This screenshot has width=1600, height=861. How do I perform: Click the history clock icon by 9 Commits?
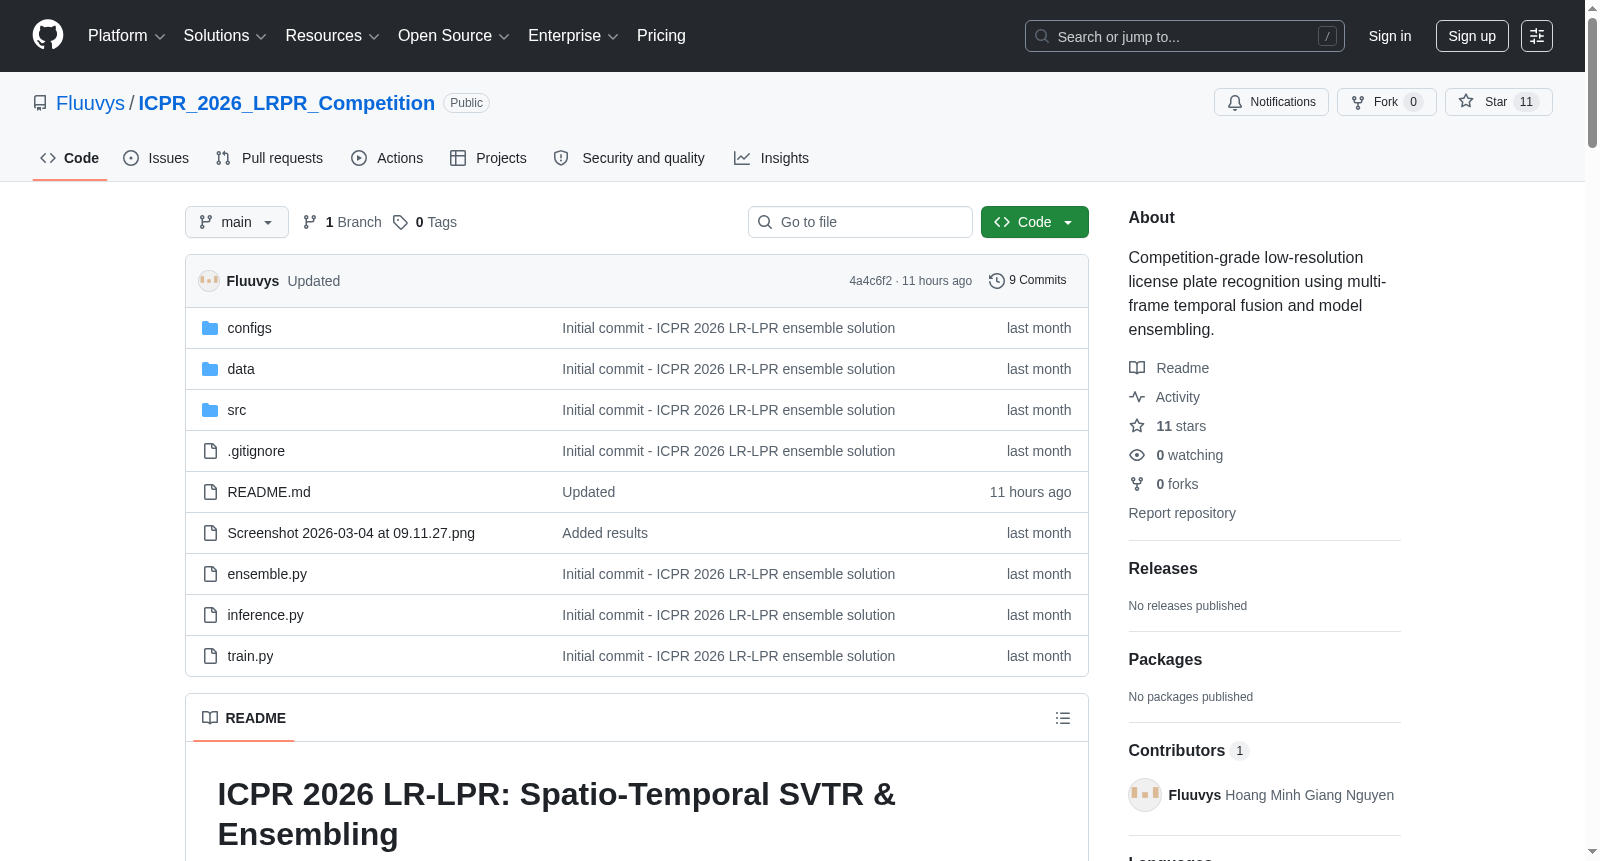coord(997,281)
